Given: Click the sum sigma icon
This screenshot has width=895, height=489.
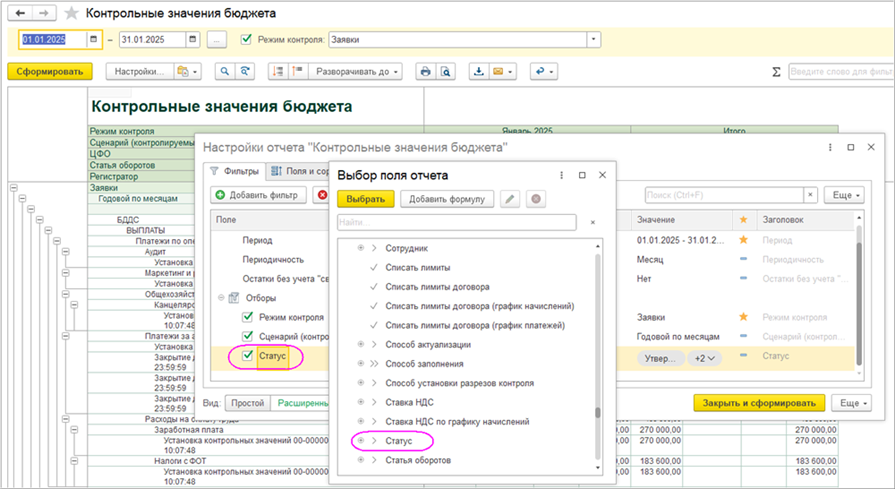Looking at the screenshot, I should (776, 72).
